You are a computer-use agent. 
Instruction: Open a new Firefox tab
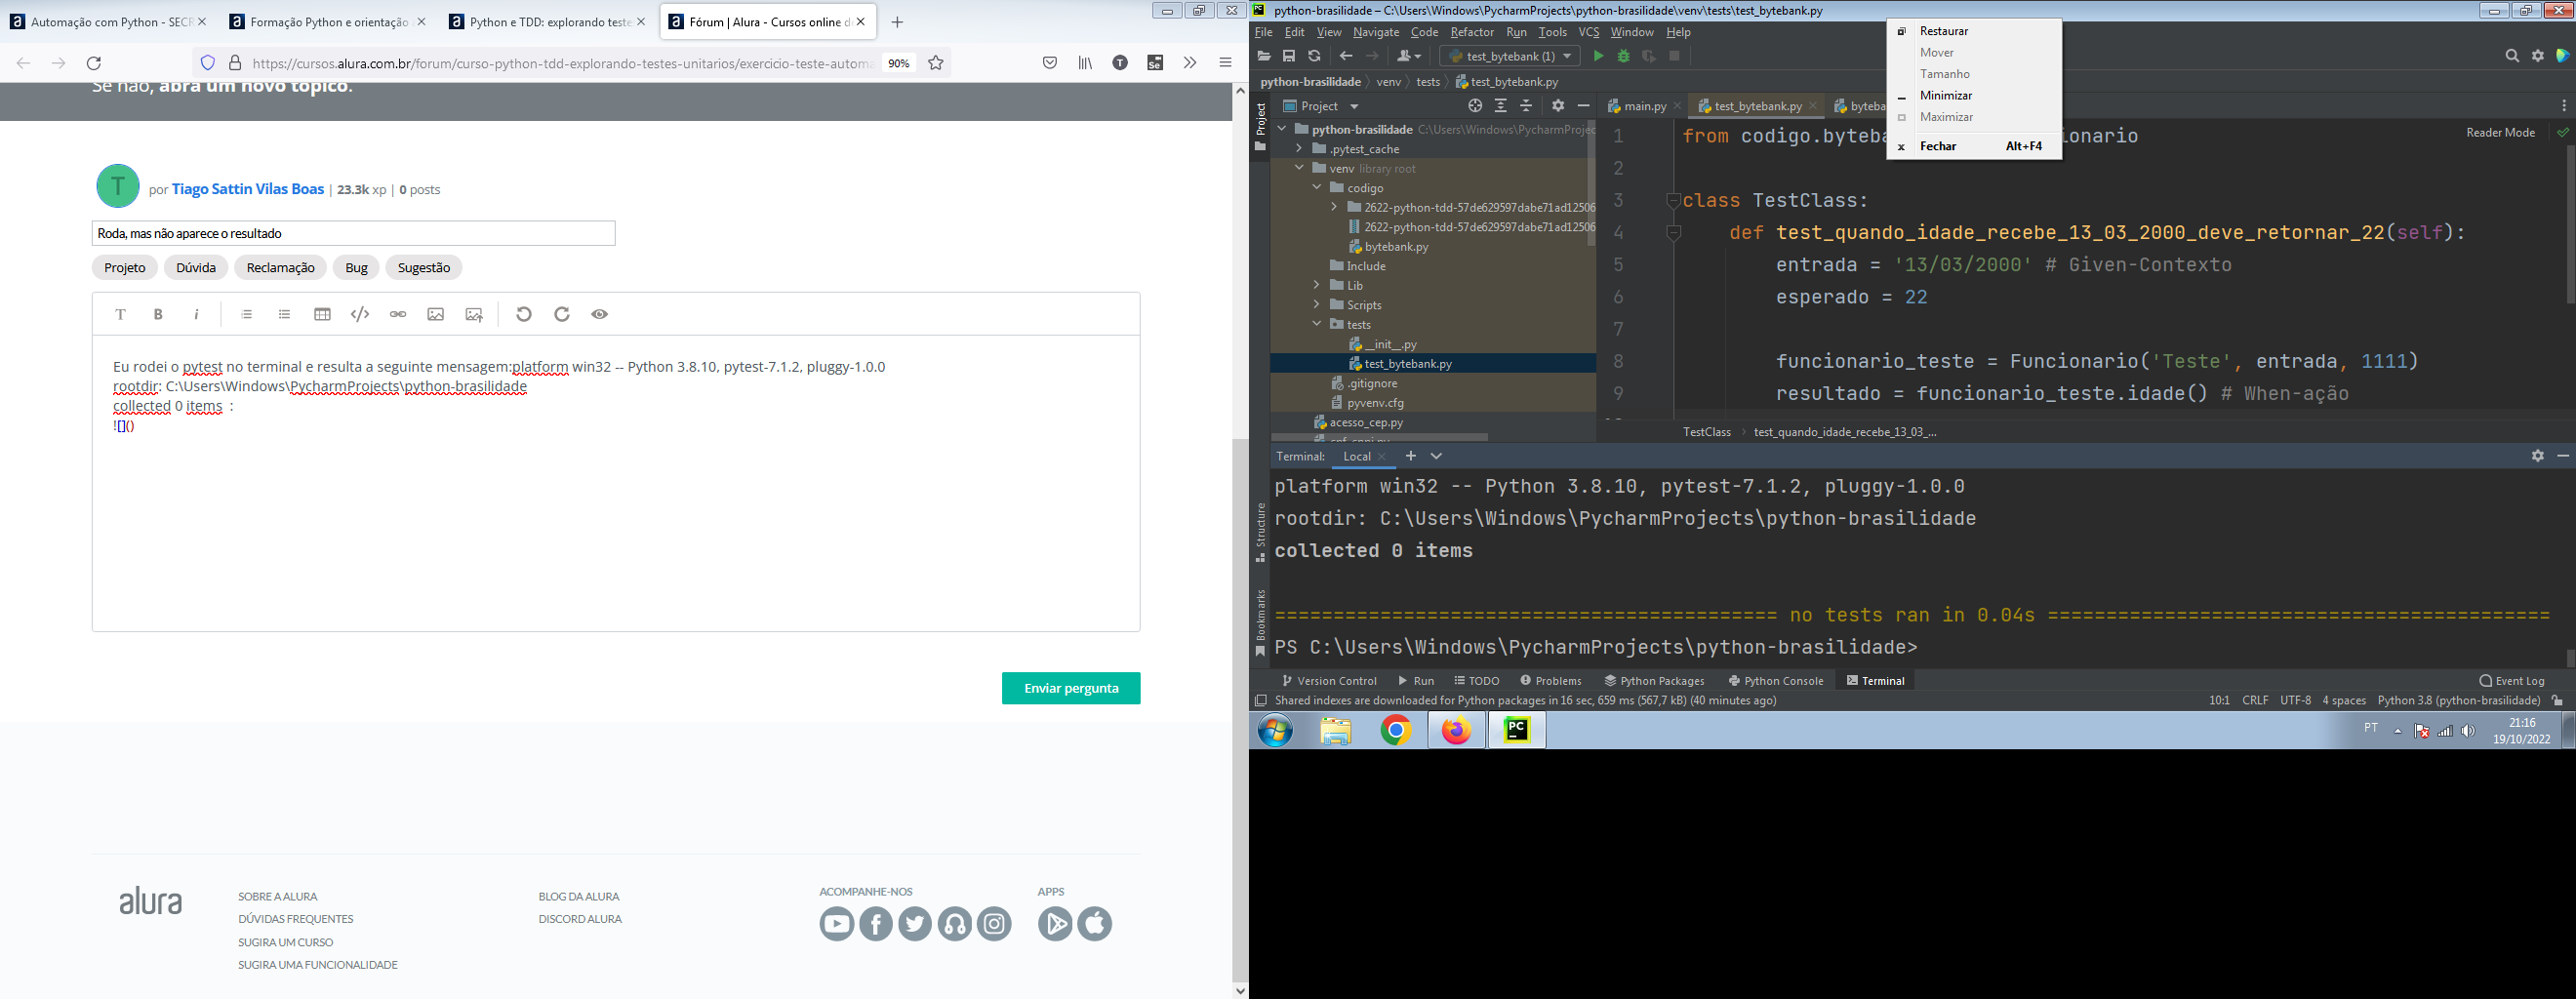(x=897, y=22)
